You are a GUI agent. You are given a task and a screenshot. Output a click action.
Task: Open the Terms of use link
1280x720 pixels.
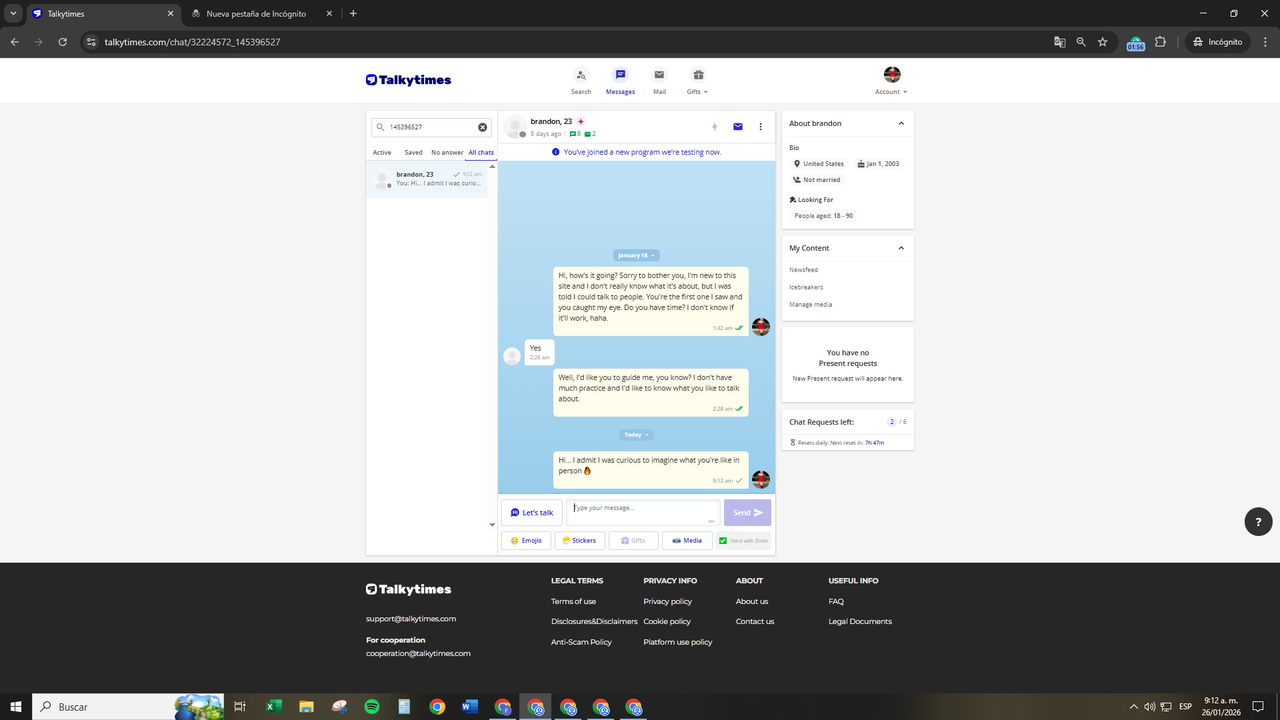tap(573, 602)
